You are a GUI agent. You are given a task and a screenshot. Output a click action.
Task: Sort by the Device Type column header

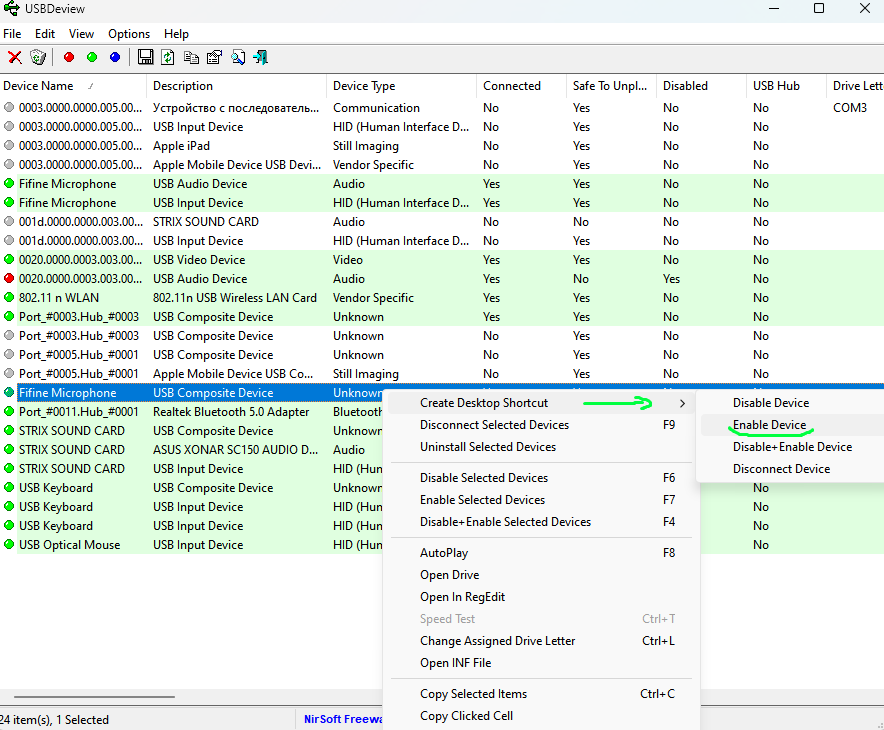click(x=401, y=86)
